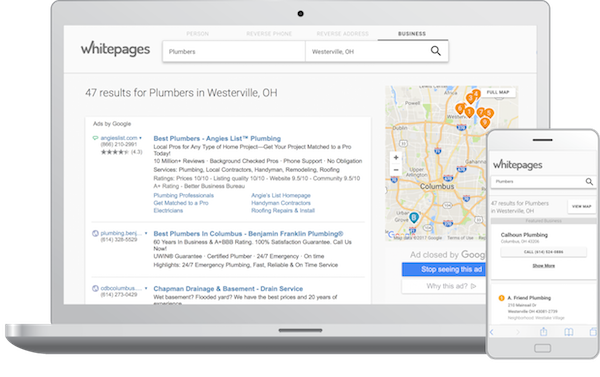The height and width of the screenshot is (377, 600).
Task: Zoom in with the map plus button
Action: click(396, 158)
